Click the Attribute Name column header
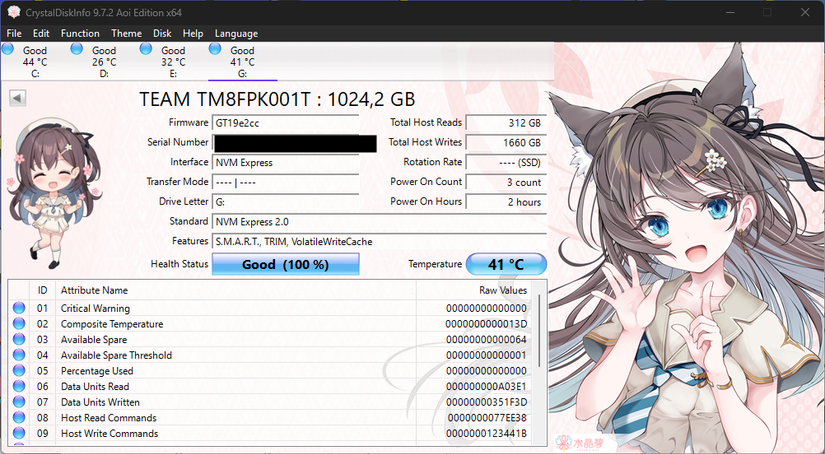This screenshot has width=825, height=454. (236, 290)
